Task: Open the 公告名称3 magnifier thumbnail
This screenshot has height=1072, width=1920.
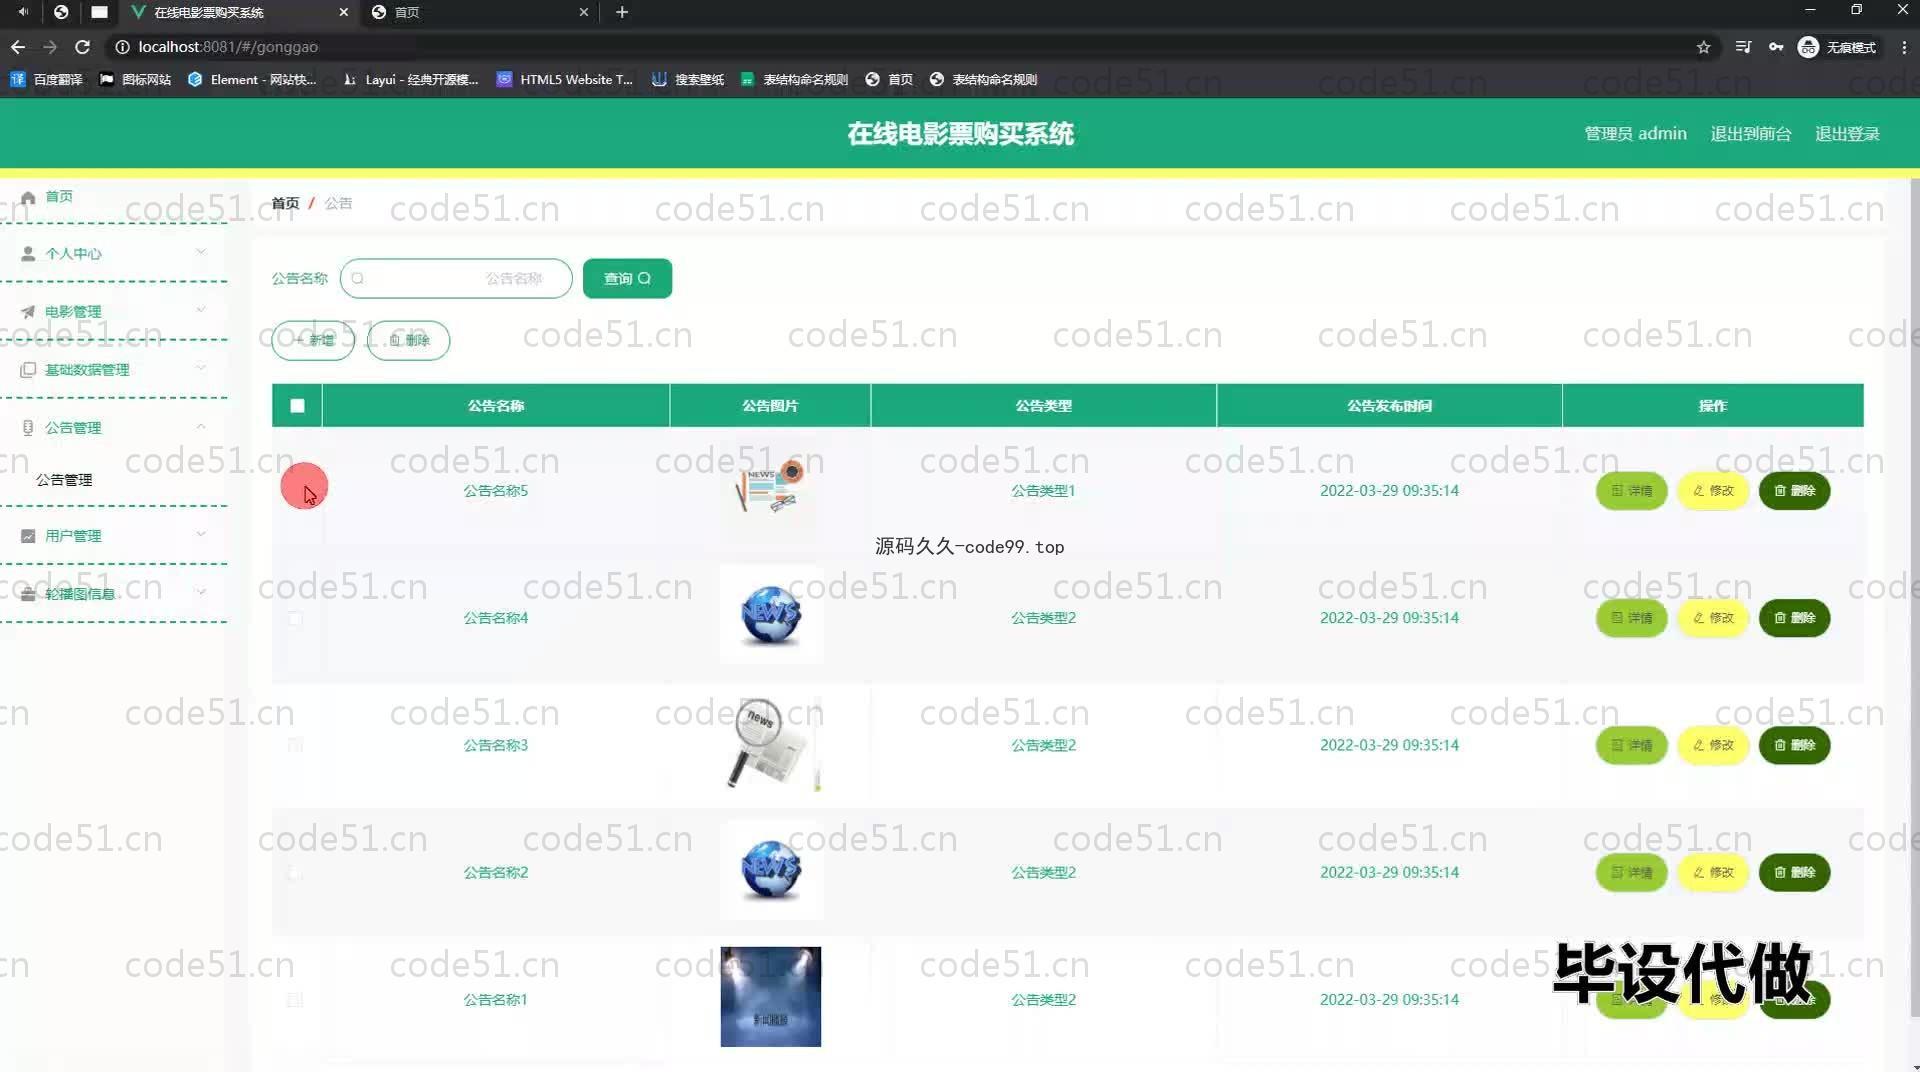Action: (770, 743)
